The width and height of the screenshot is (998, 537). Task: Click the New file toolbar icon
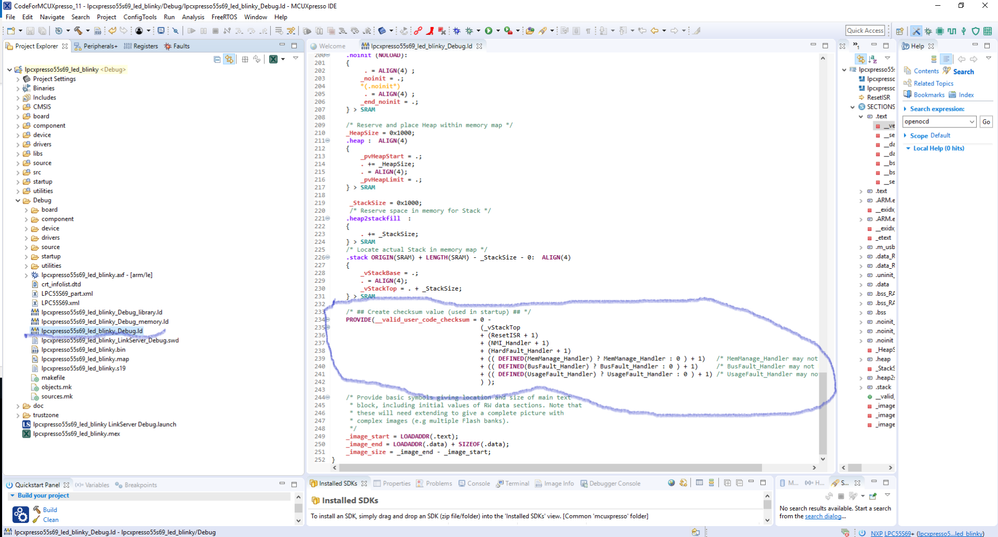11,31
